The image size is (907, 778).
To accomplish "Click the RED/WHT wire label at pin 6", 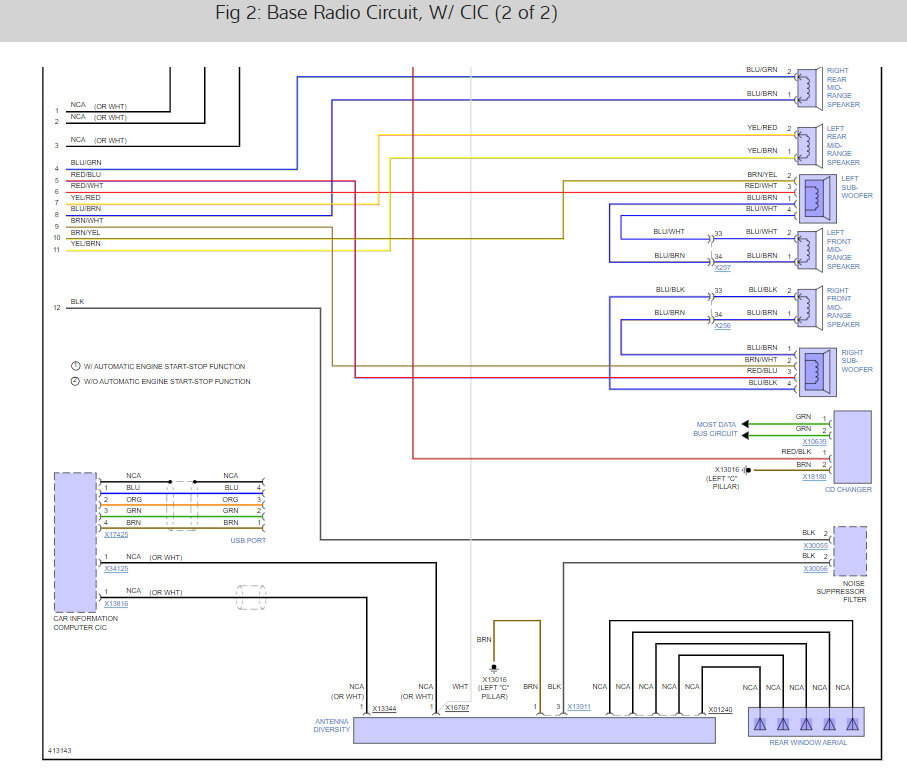I will tap(87, 186).
